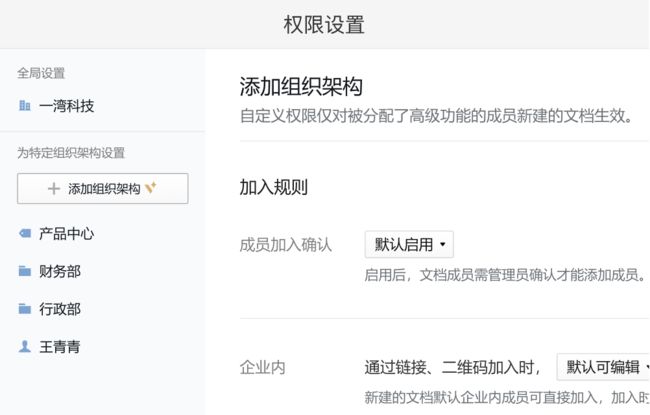Click the arrow on 默认启用 selector
The height and width of the screenshot is (415, 650).
[443, 245]
